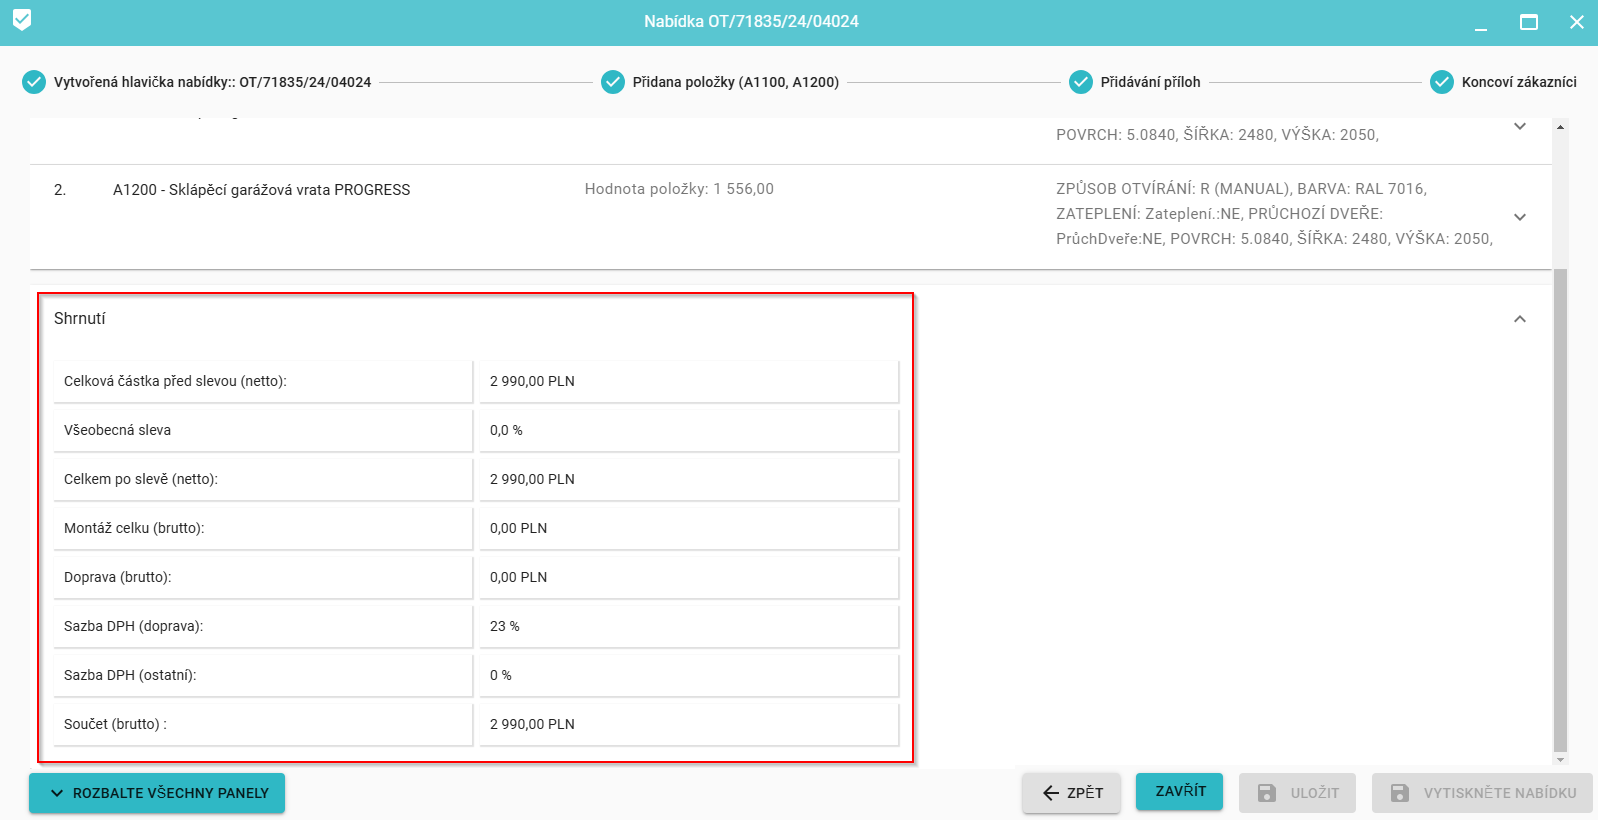This screenshot has height=820, width=1598.
Task: Click the Všeobecná sleva value field
Action: coord(688,430)
